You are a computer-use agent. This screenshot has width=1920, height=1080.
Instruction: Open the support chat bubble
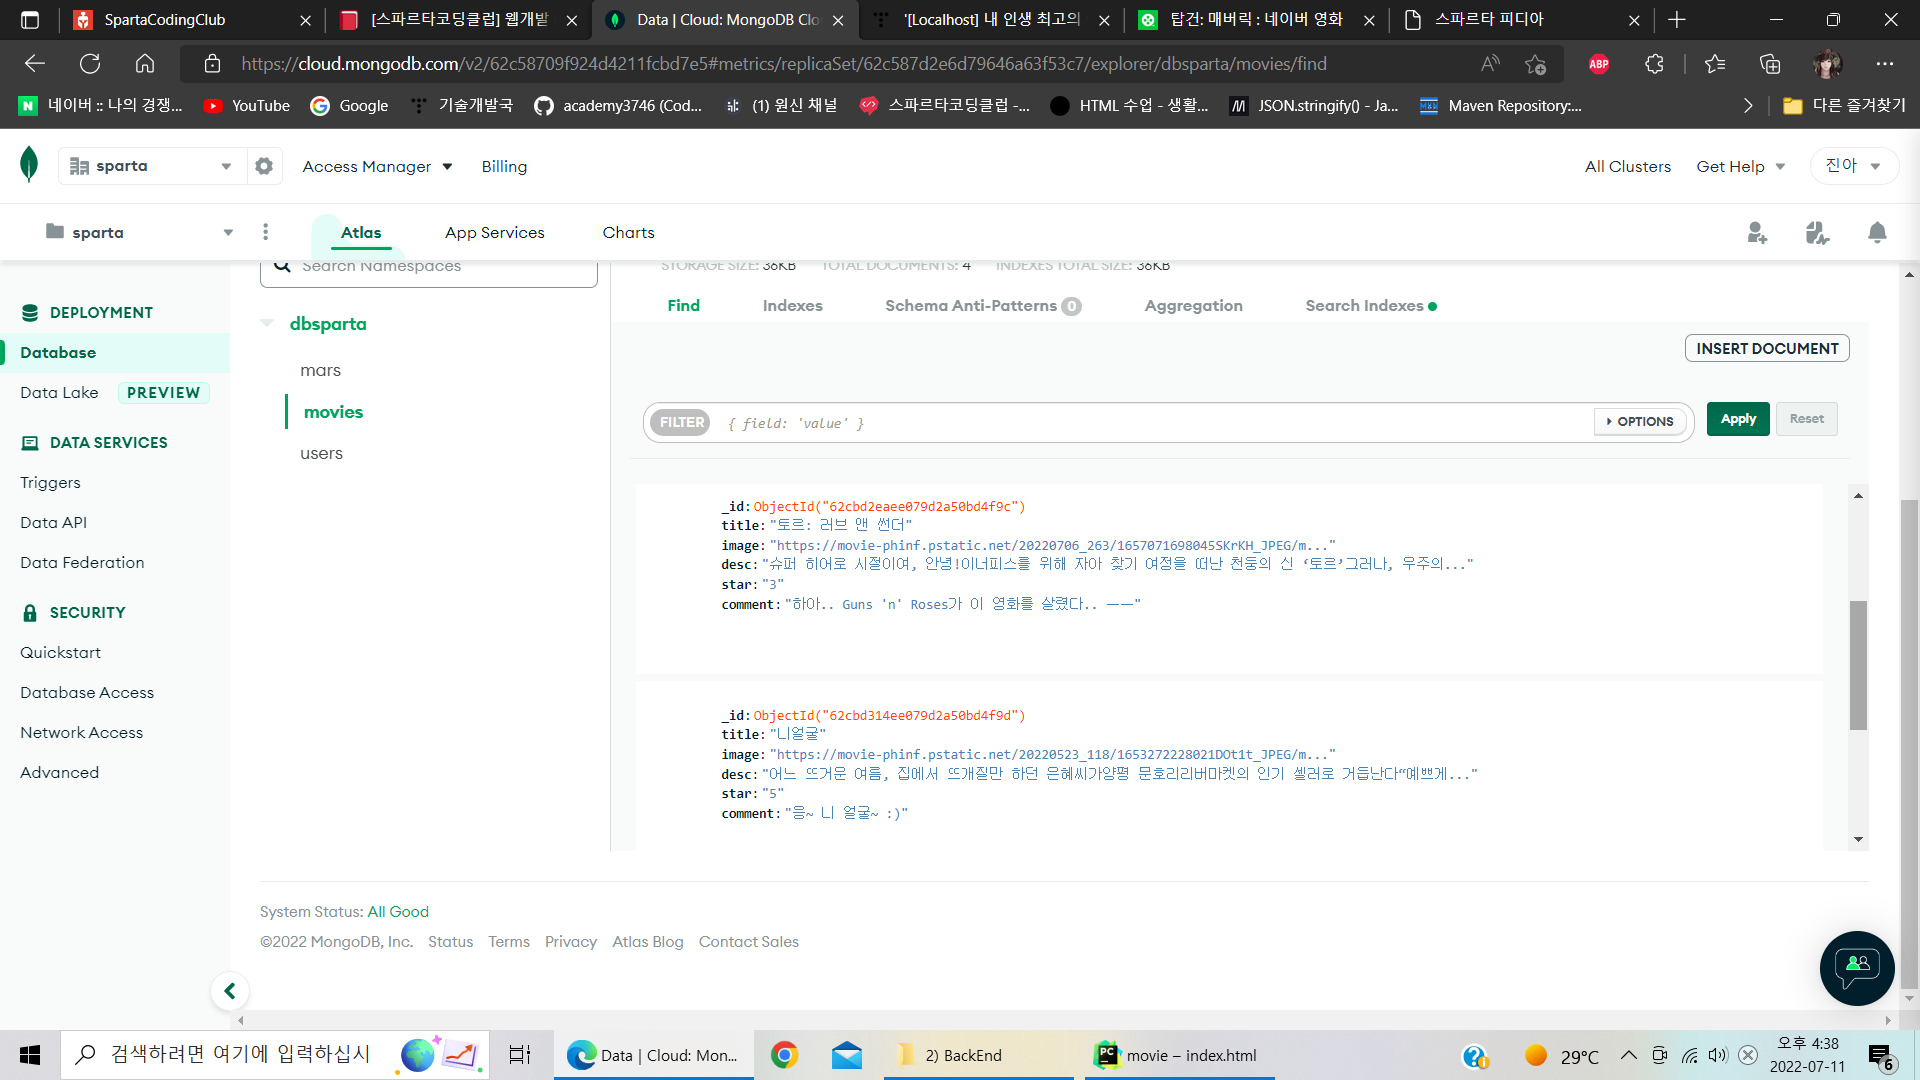pyautogui.click(x=1857, y=967)
